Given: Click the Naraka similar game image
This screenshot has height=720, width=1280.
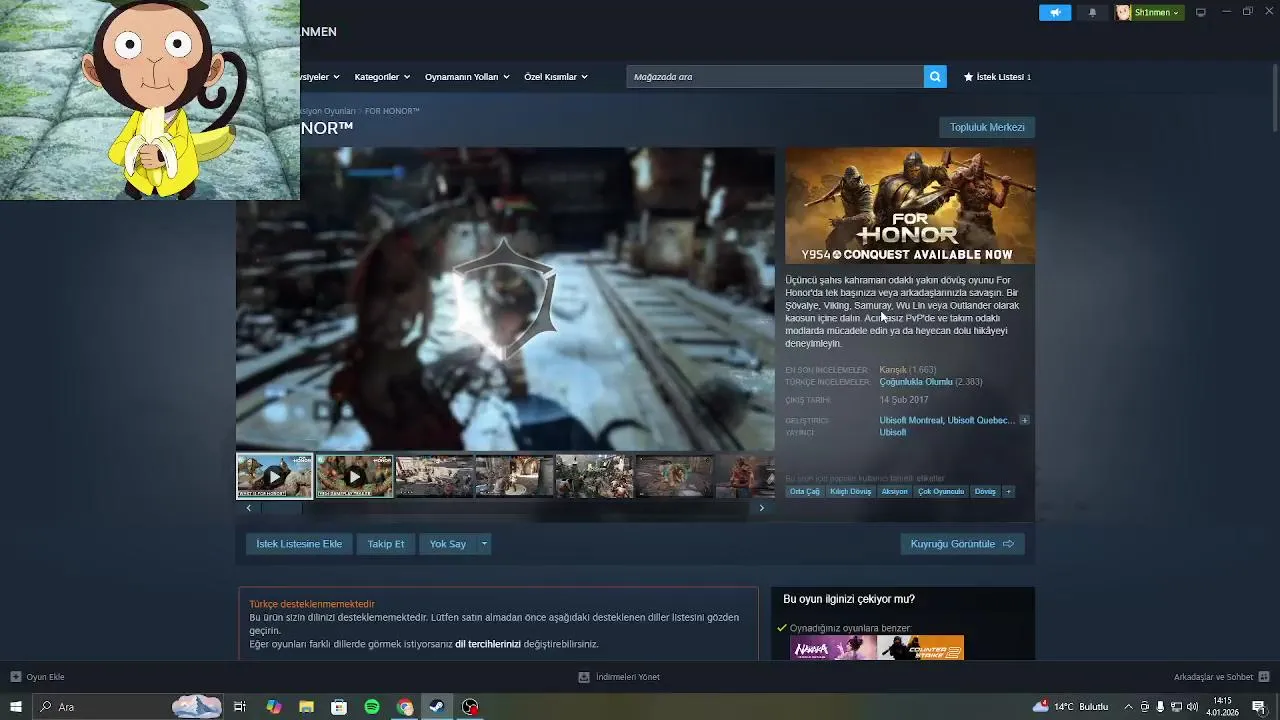Looking at the screenshot, I should pos(833,647).
